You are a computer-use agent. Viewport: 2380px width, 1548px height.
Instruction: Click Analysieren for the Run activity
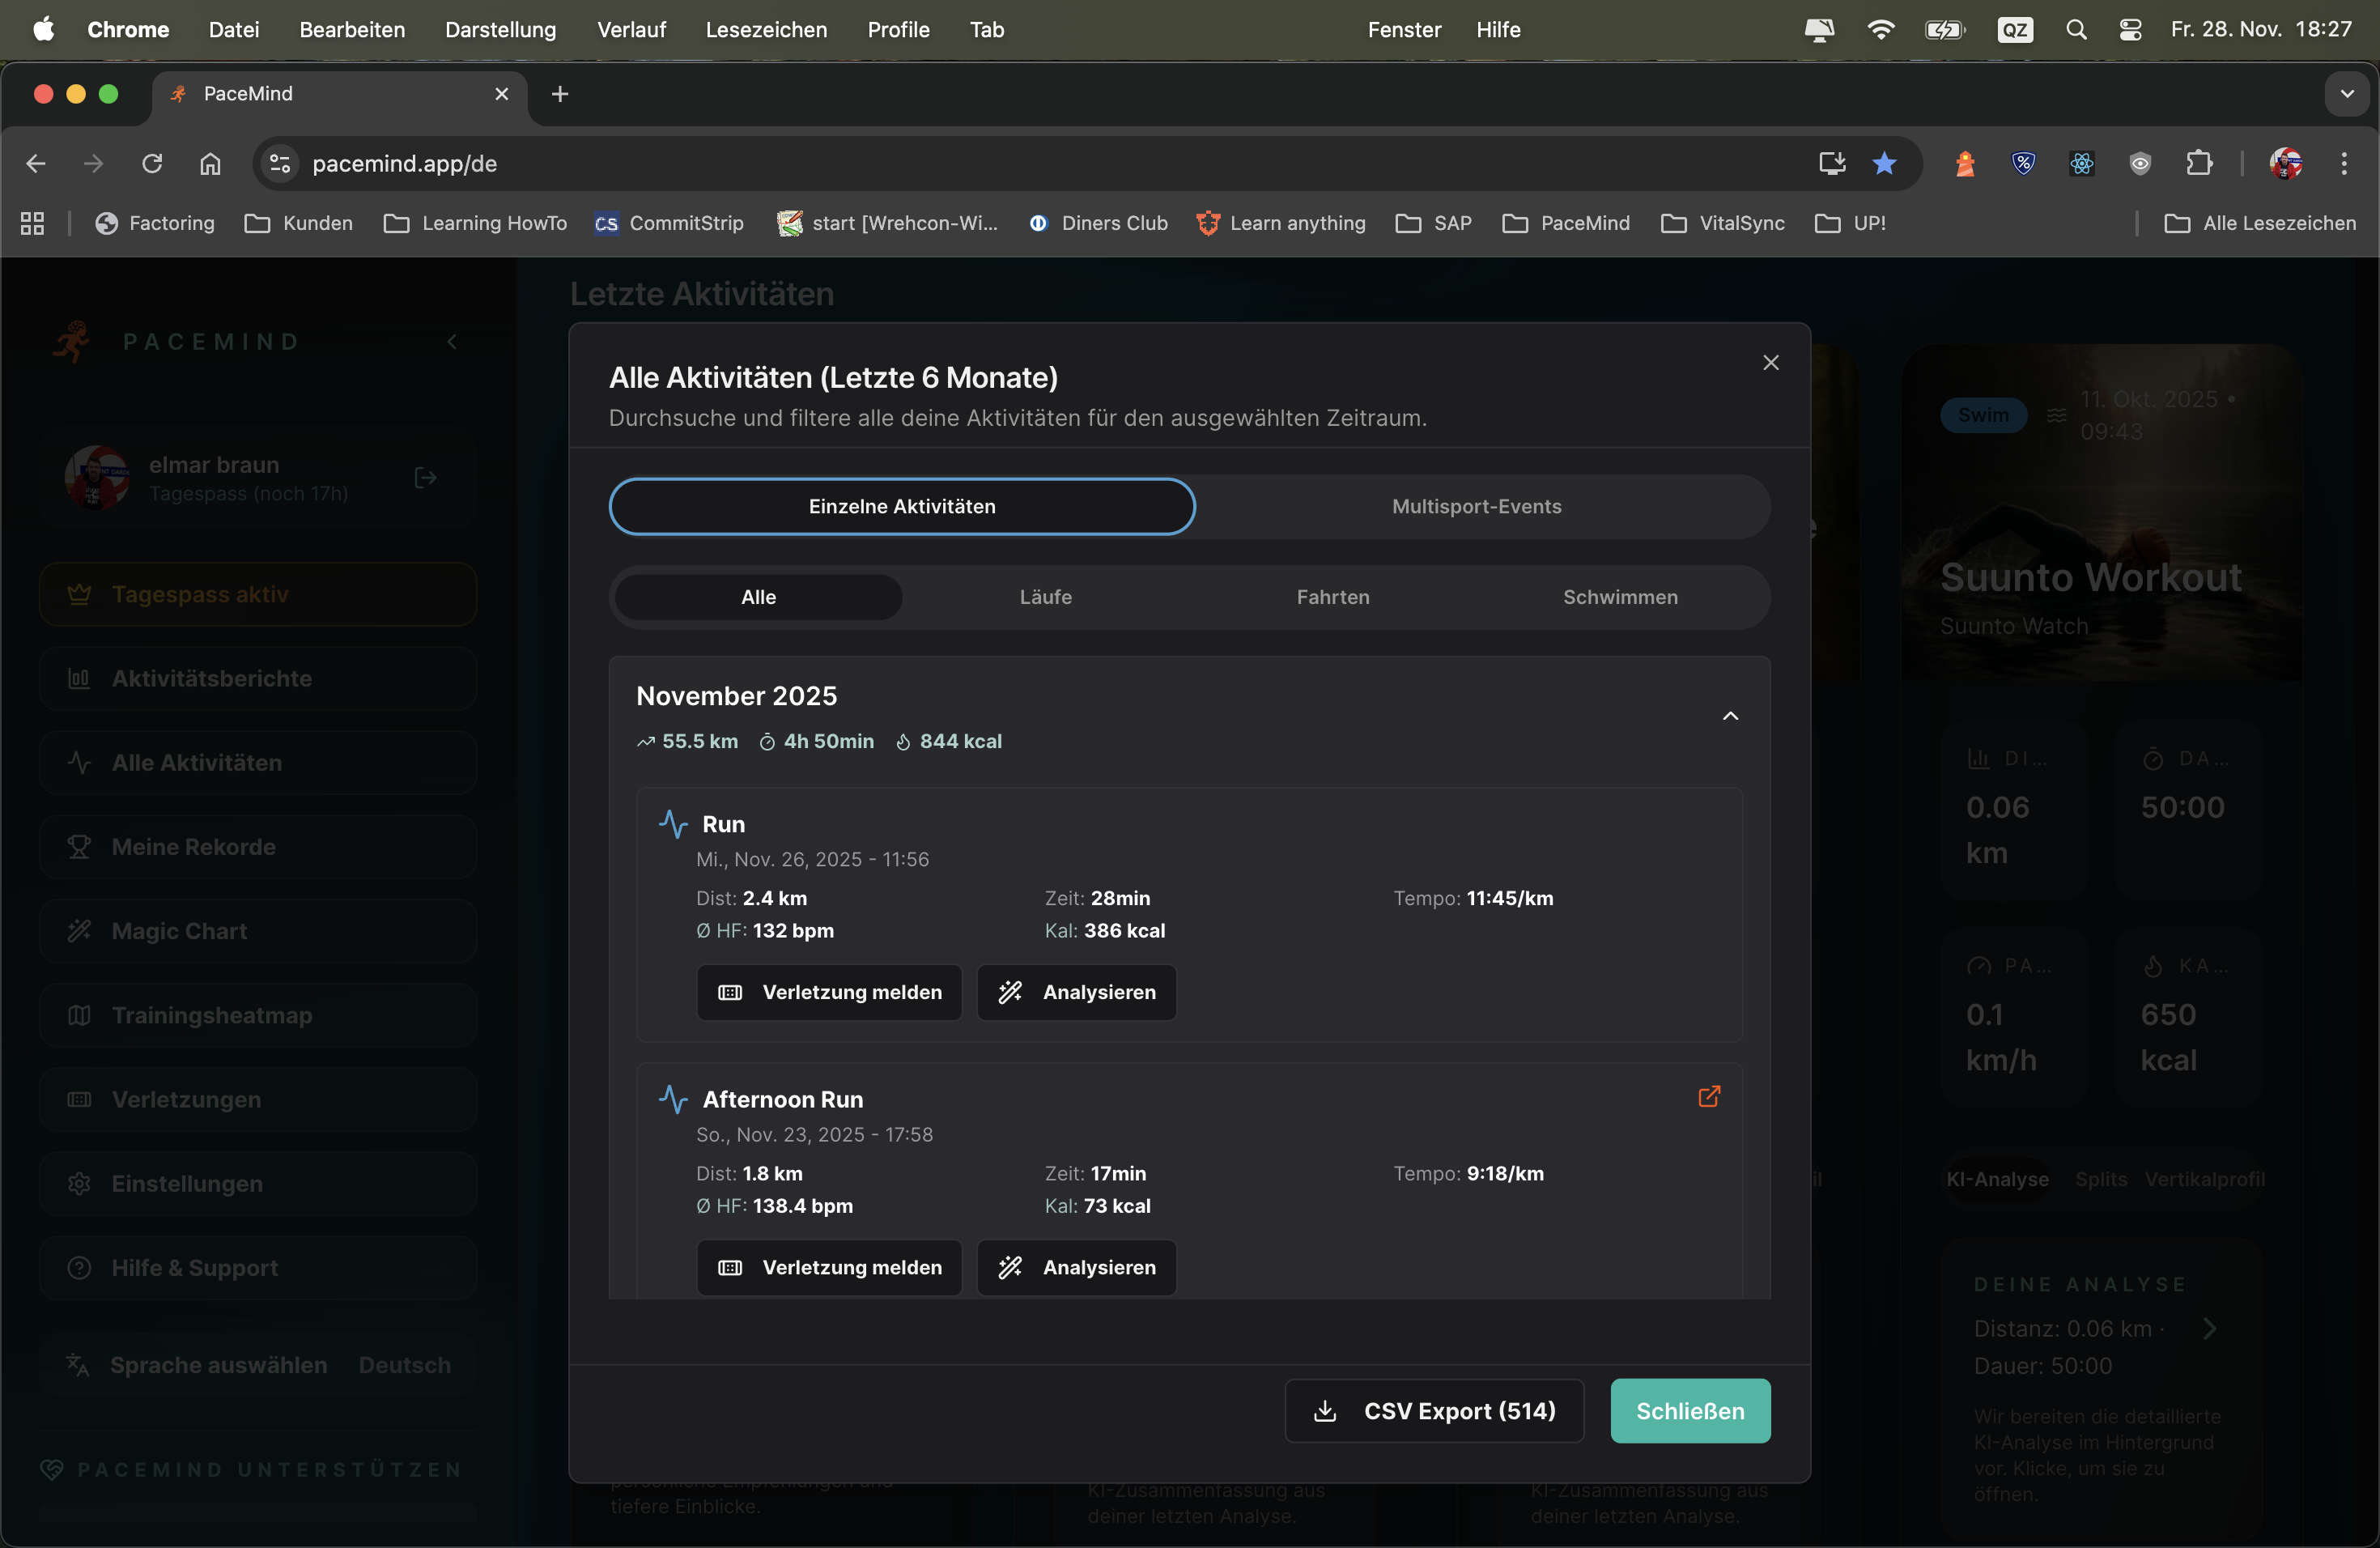(x=1076, y=992)
